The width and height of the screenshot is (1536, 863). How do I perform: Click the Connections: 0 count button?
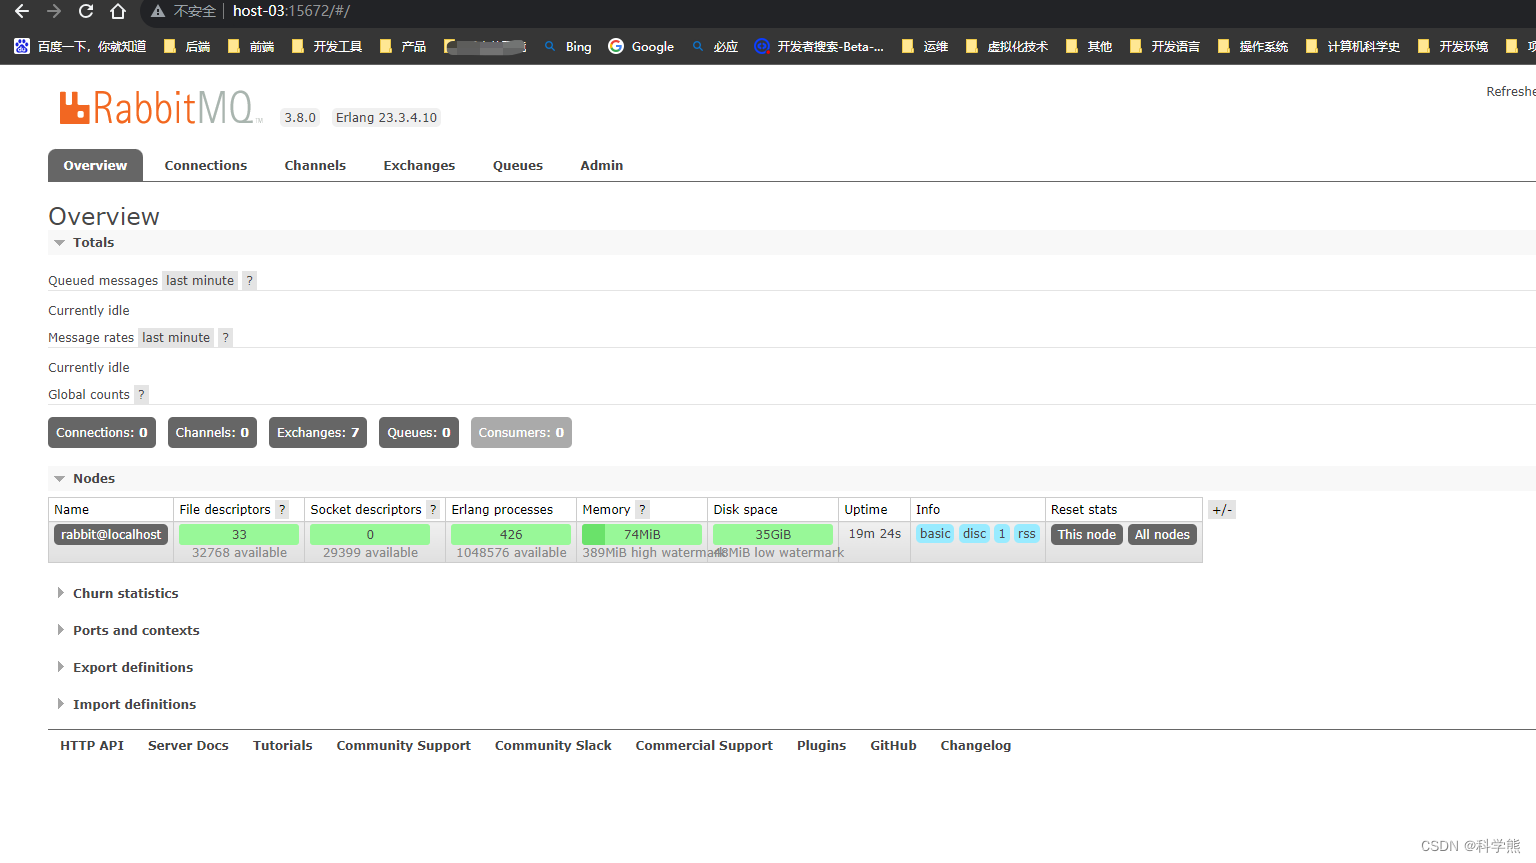[102, 432]
